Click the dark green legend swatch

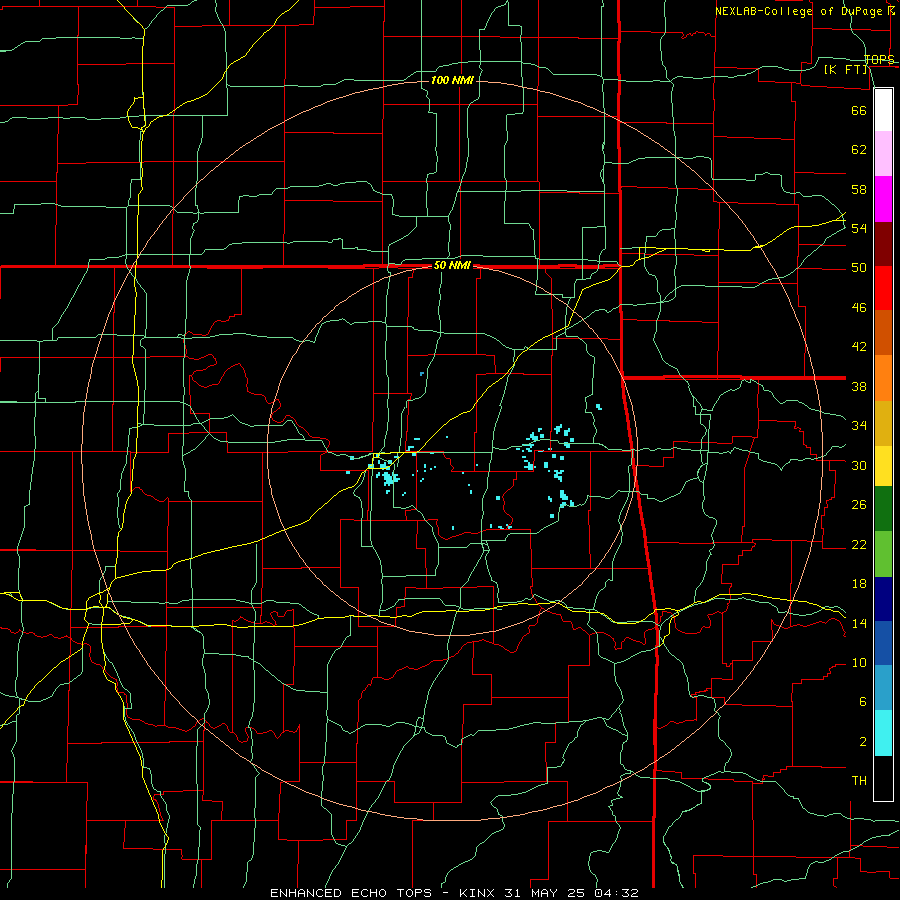(x=883, y=509)
